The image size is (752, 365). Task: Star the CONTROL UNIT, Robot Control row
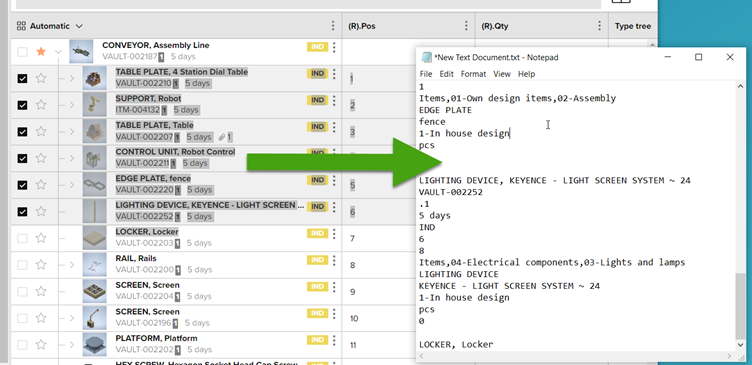(41, 158)
